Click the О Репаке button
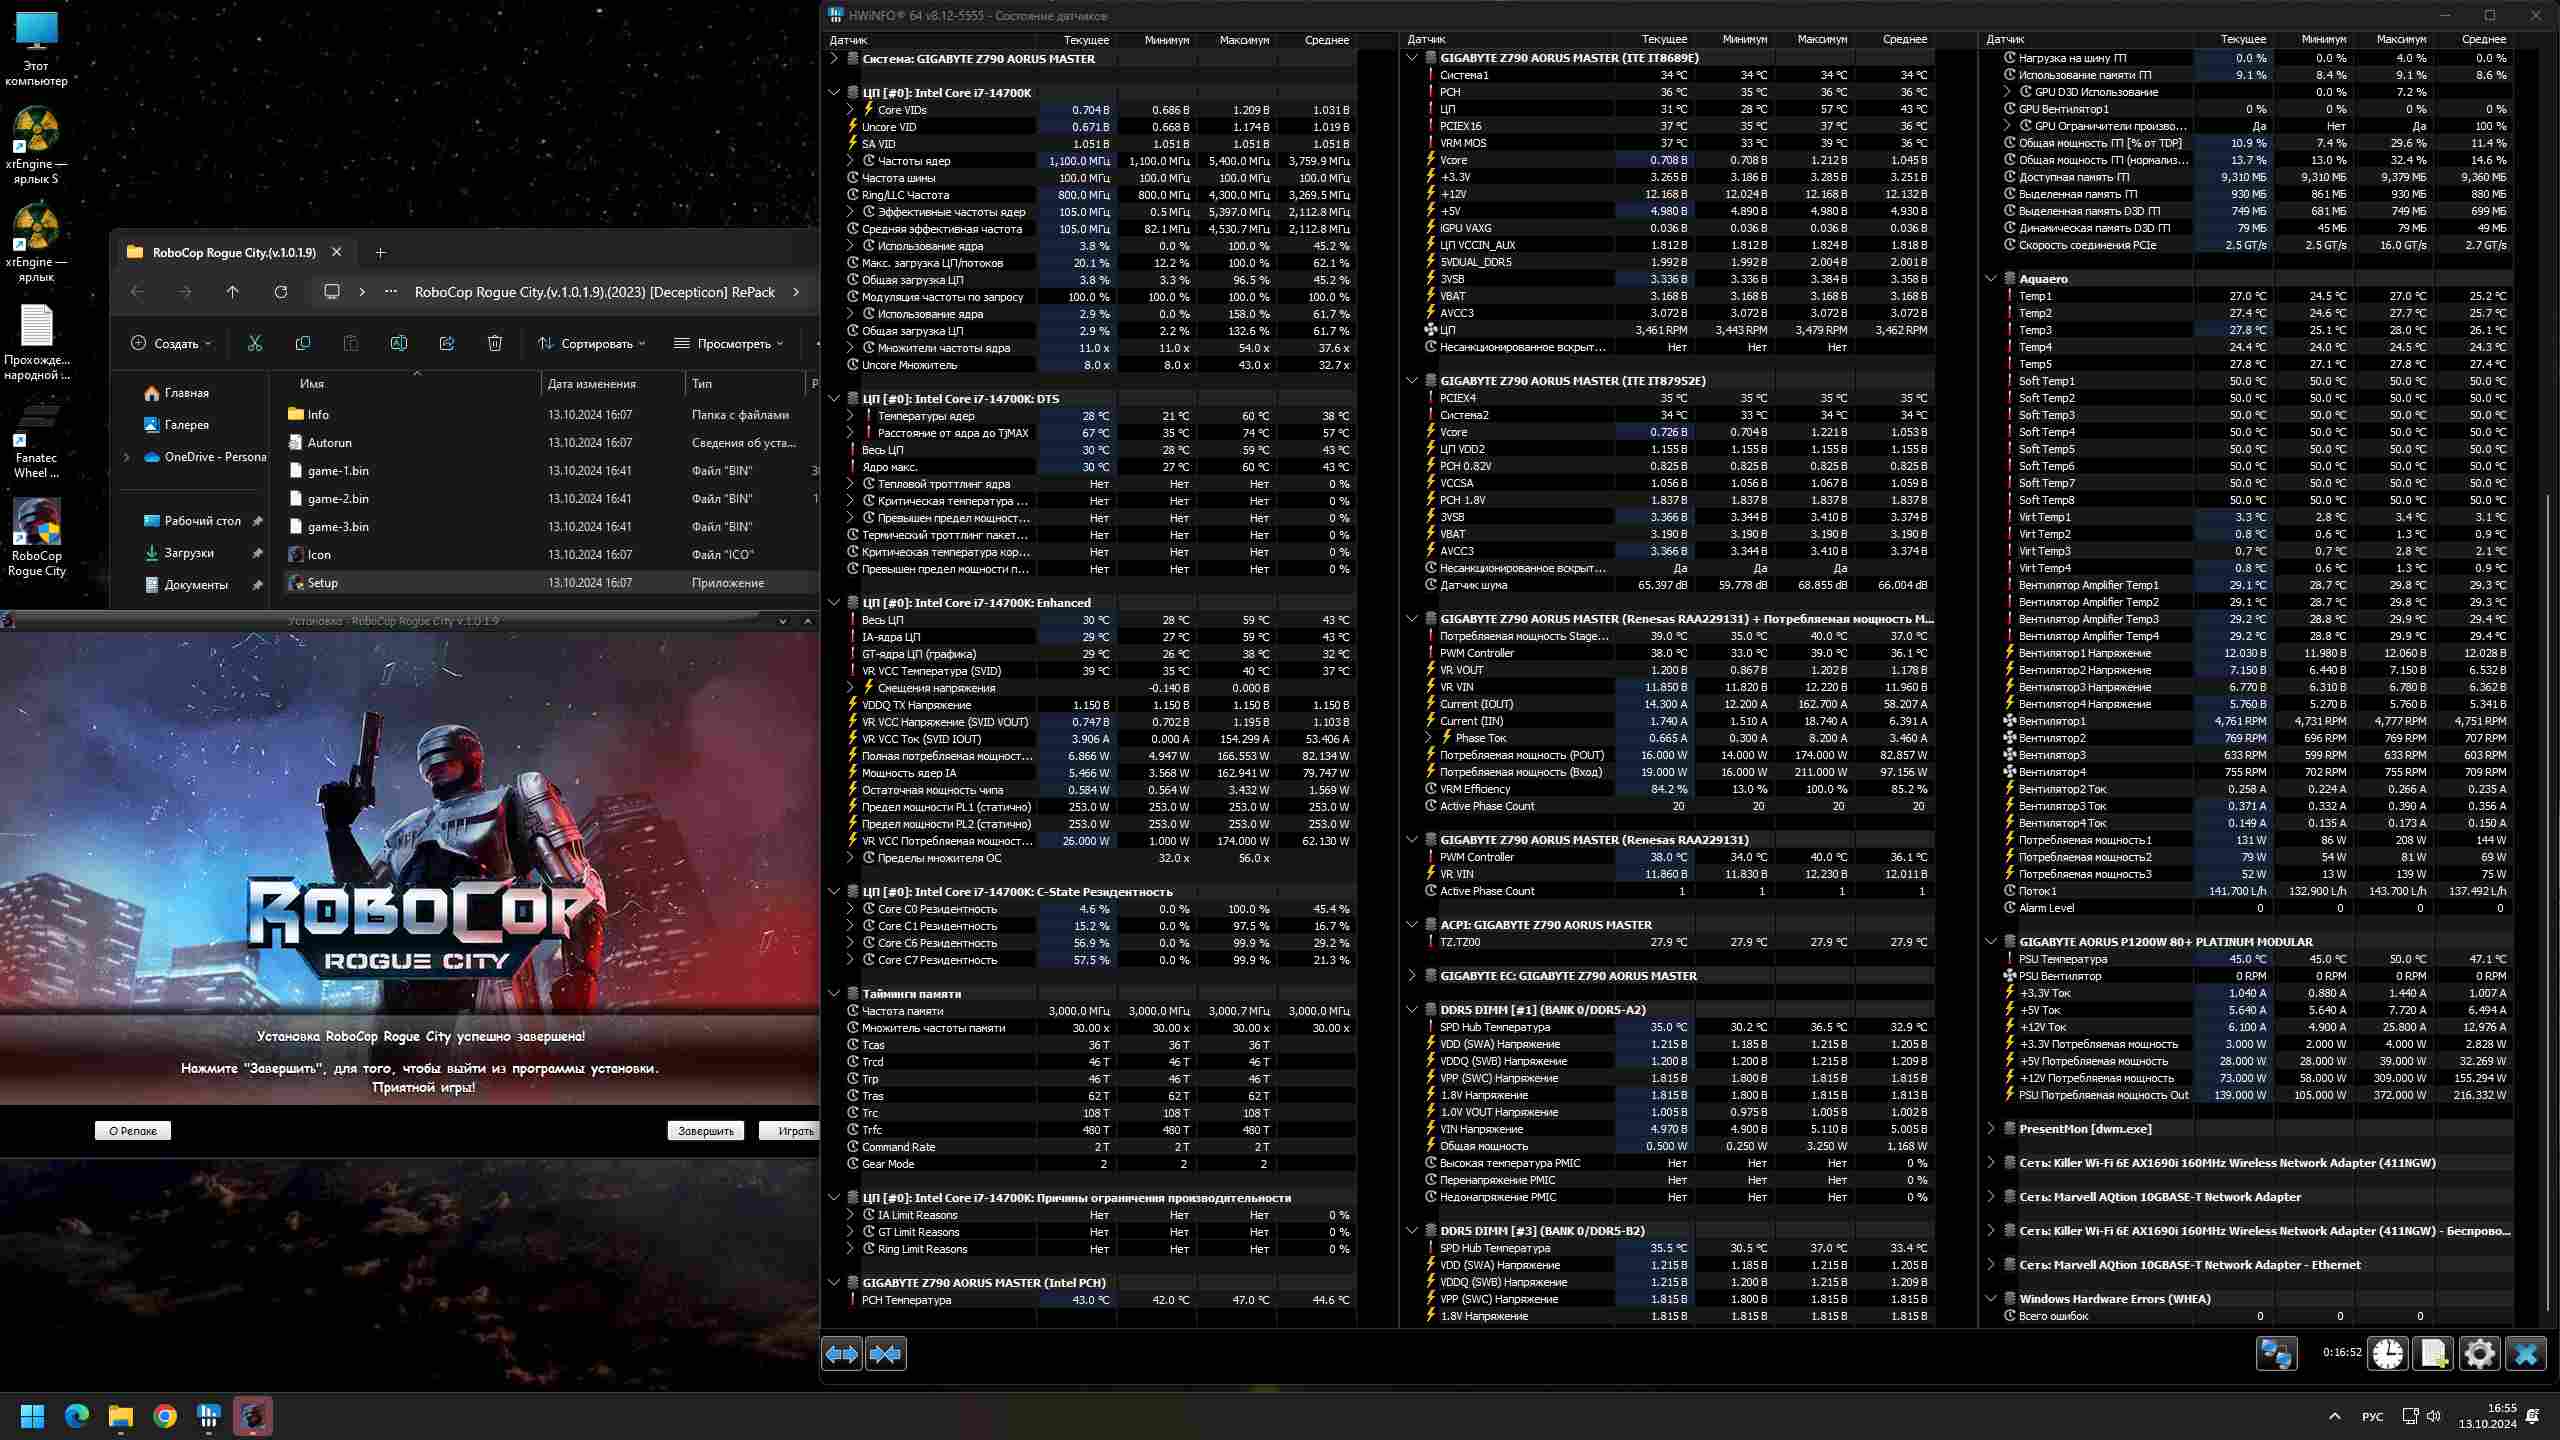 pyautogui.click(x=133, y=1131)
